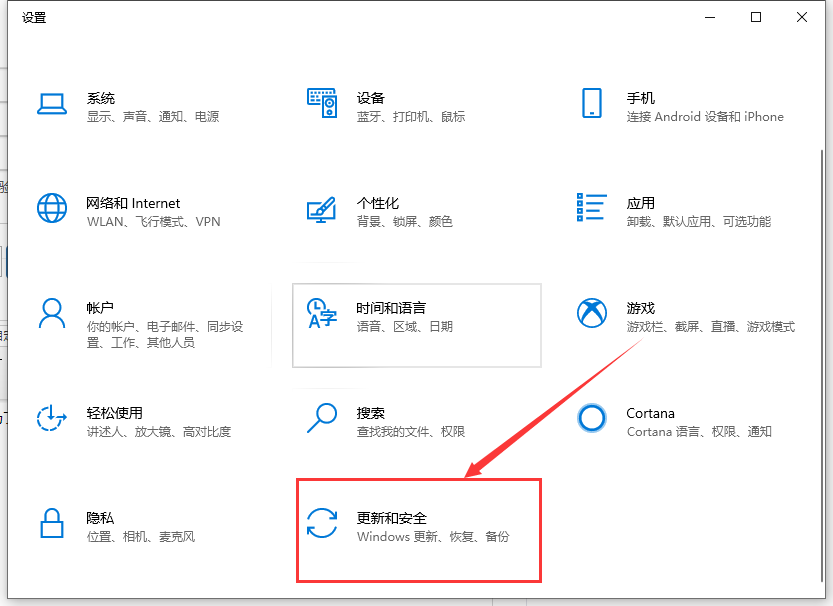This screenshot has width=833, height=606.
Task: Click the 隐私 lock icon
Action: point(51,526)
